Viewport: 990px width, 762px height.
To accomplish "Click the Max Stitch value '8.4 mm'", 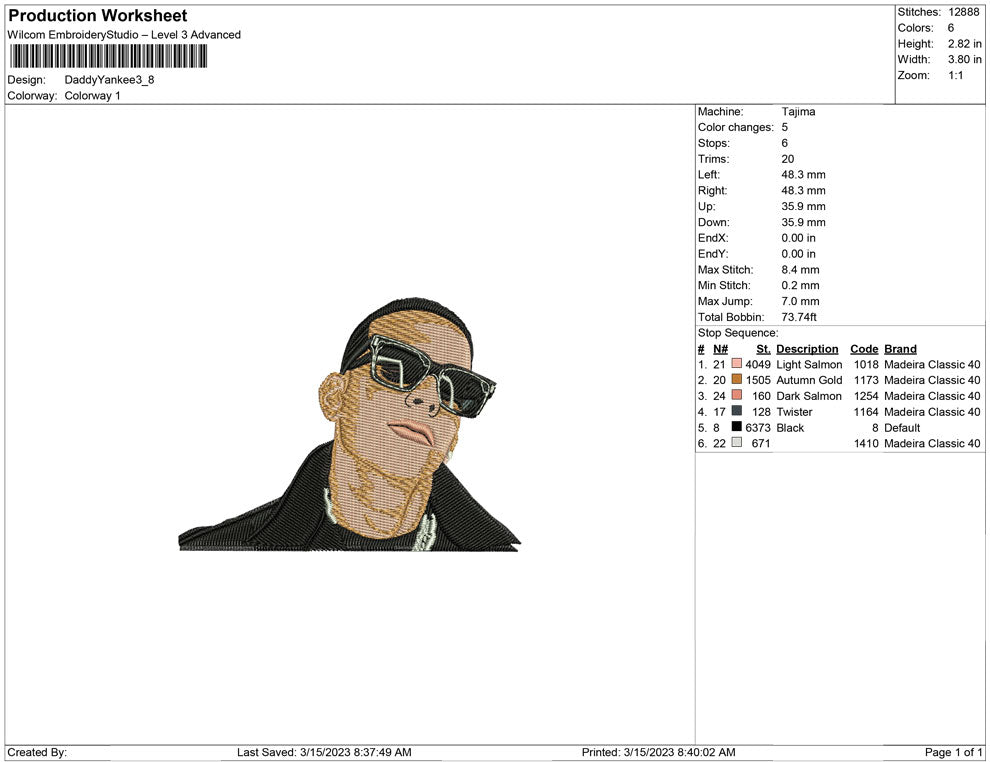I will coord(800,270).
